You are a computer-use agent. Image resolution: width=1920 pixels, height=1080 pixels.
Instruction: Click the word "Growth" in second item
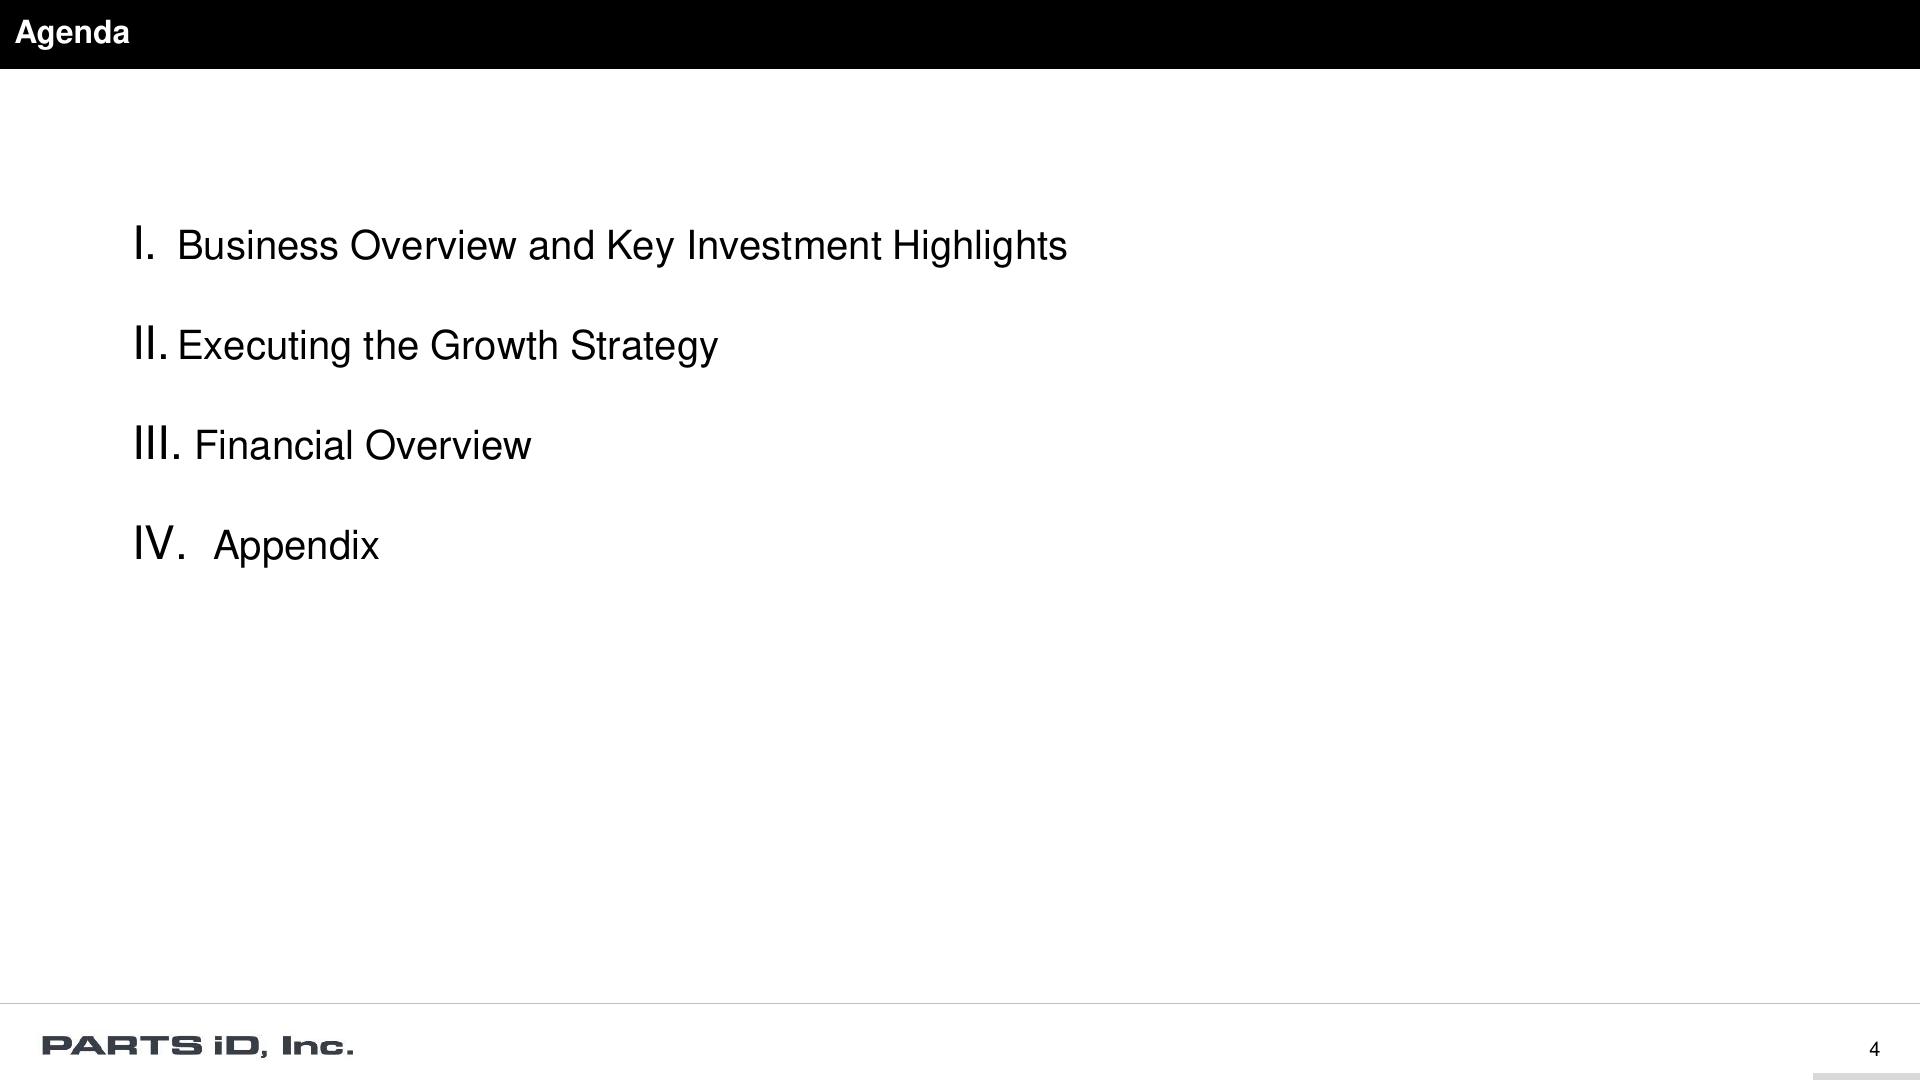point(493,346)
